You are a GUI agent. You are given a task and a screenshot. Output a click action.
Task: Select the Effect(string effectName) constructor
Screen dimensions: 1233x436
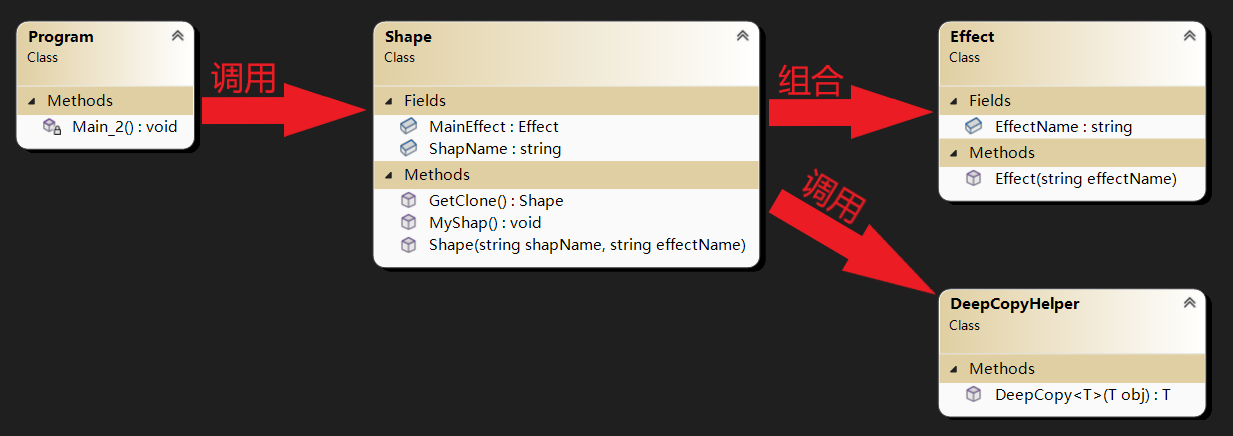pos(1085,179)
